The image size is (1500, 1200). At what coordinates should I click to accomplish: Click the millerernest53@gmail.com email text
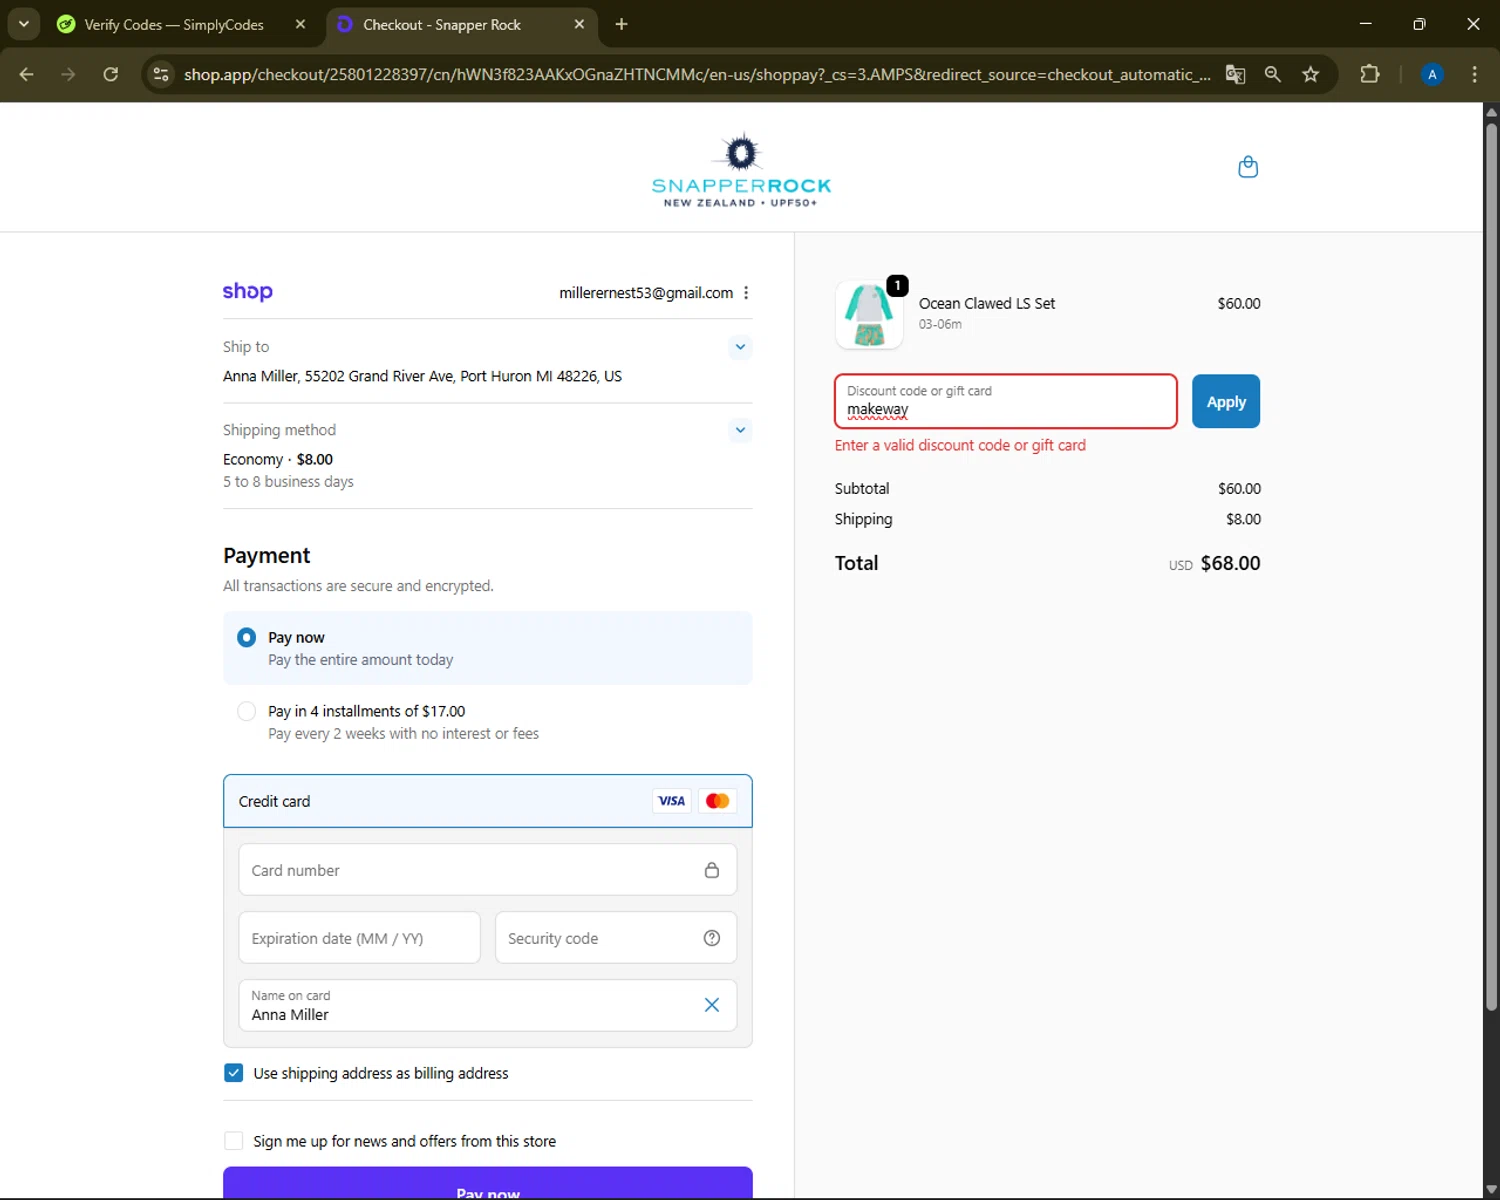click(646, 293)
